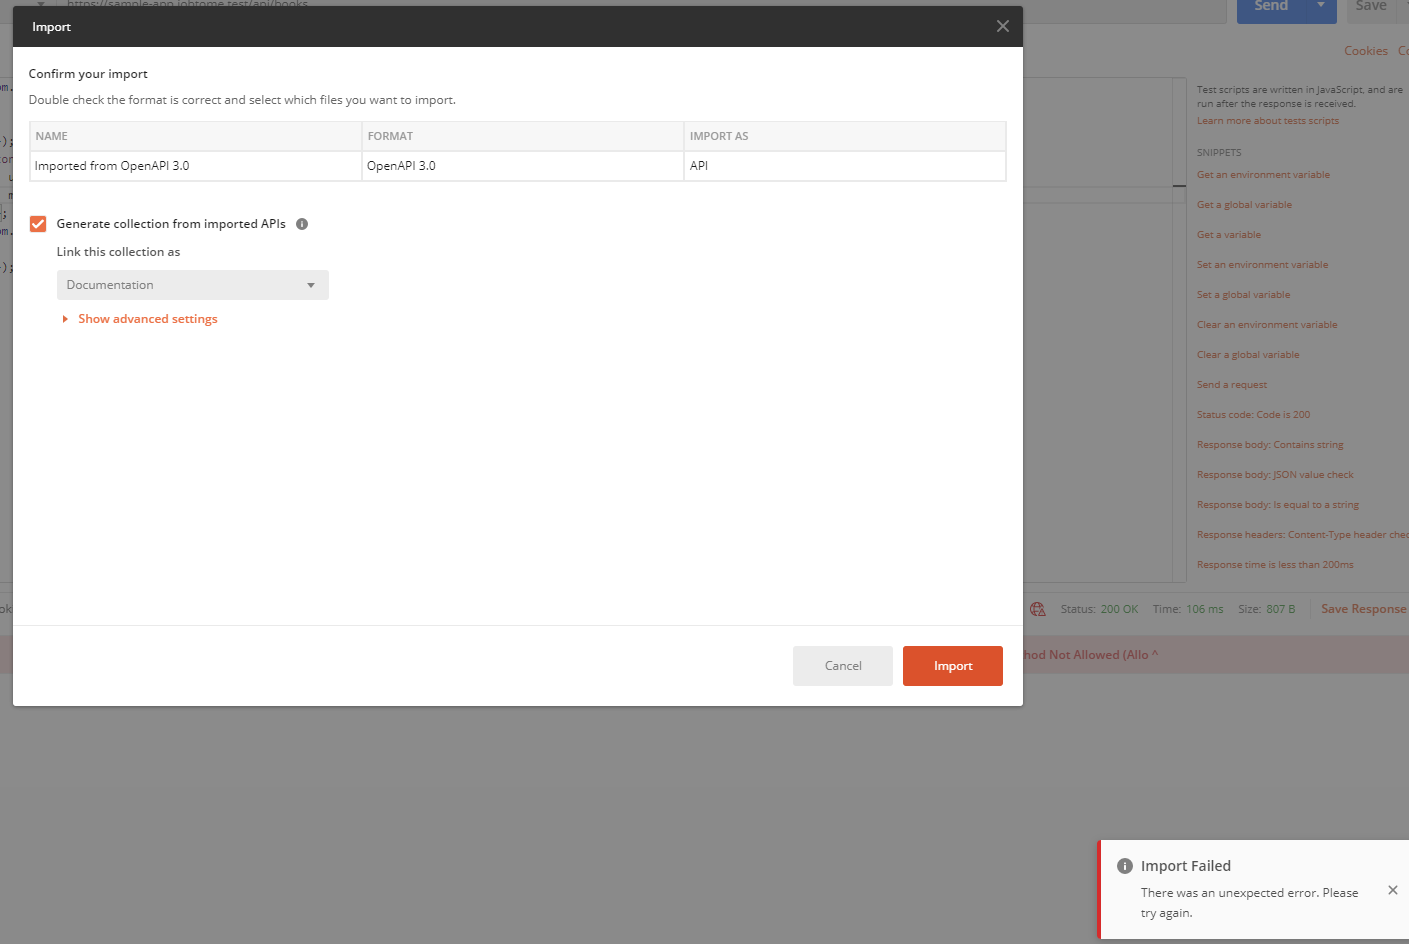Cancel the import
Screen dimensions: 1409x944
(842, 665)
